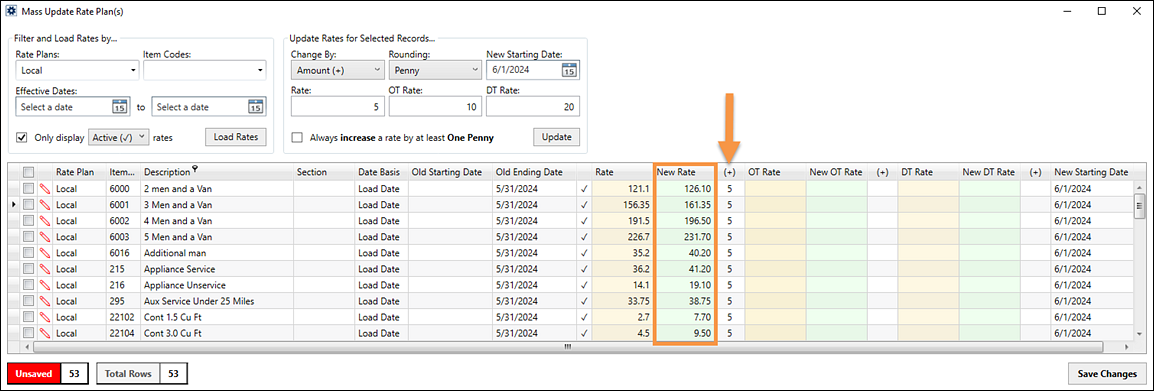Click the edit pencil for Aux Service row
Viewport: 1154px width, 391px height.
point(45,301)
